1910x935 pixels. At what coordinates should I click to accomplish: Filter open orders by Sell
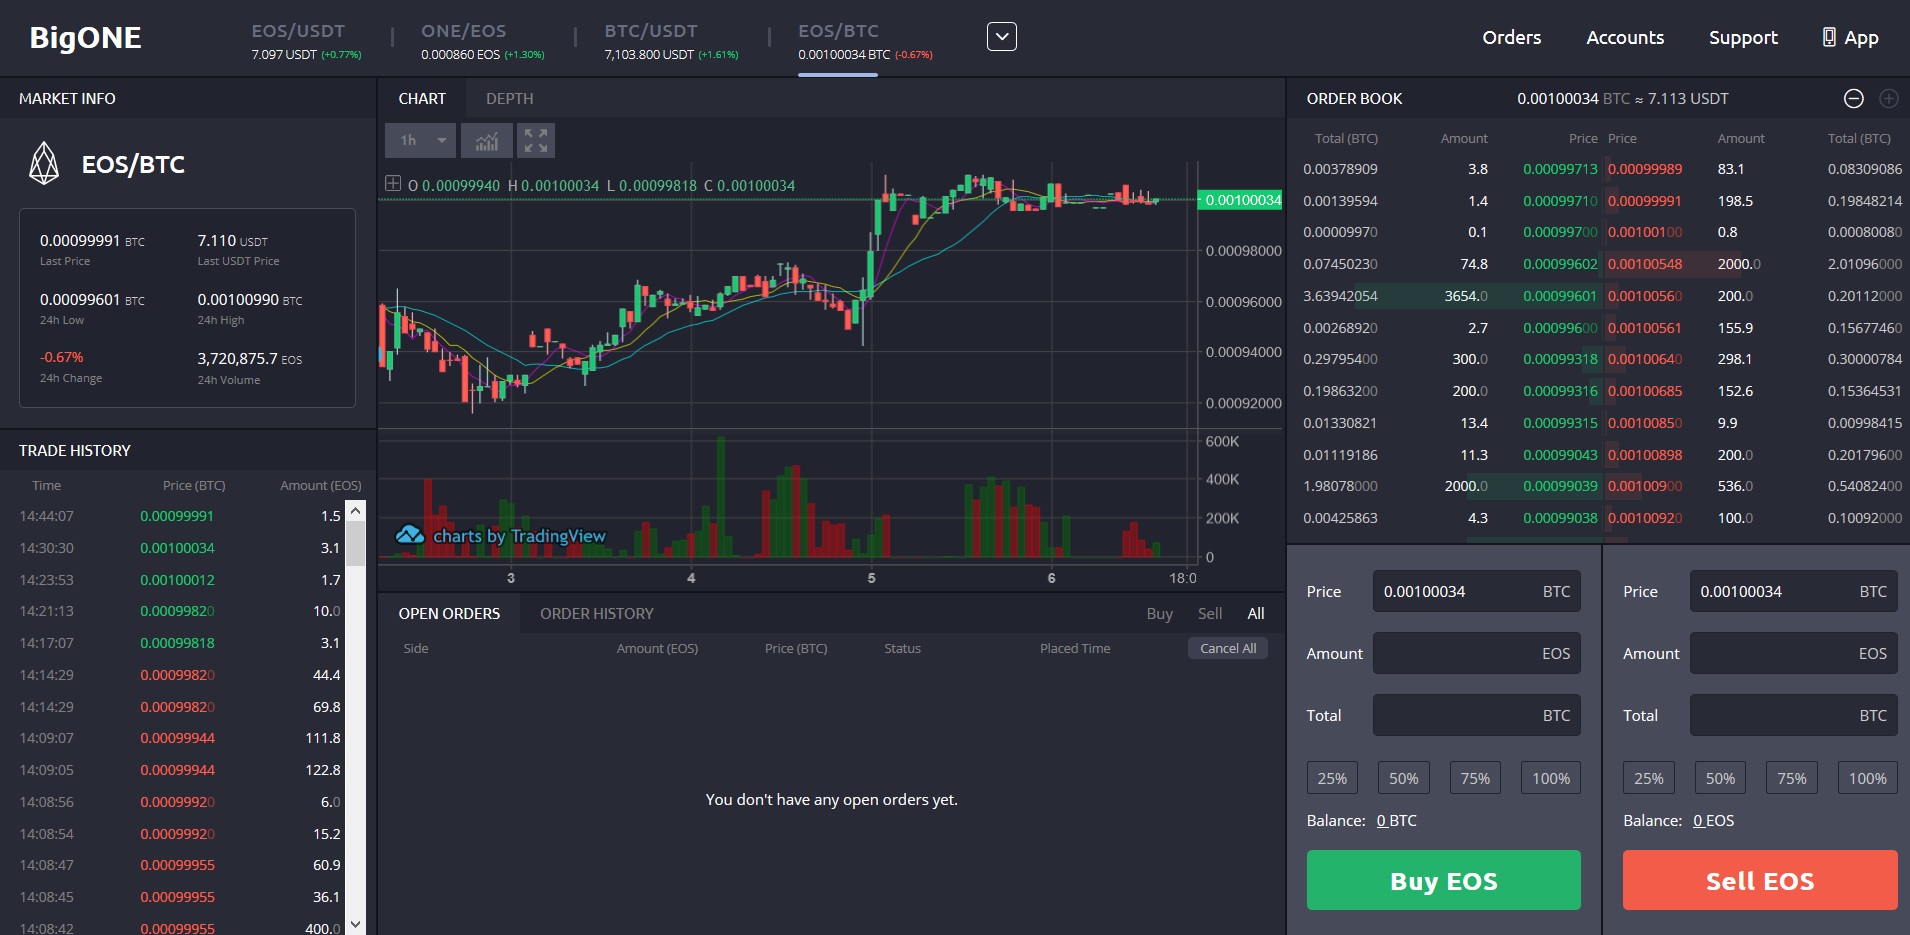click(1210, 613)
